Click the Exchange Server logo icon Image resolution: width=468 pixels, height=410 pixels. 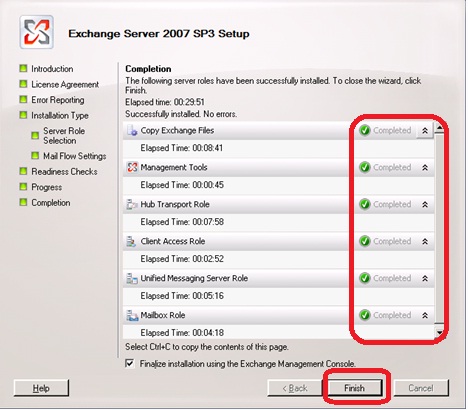click(x=37, y=32)
